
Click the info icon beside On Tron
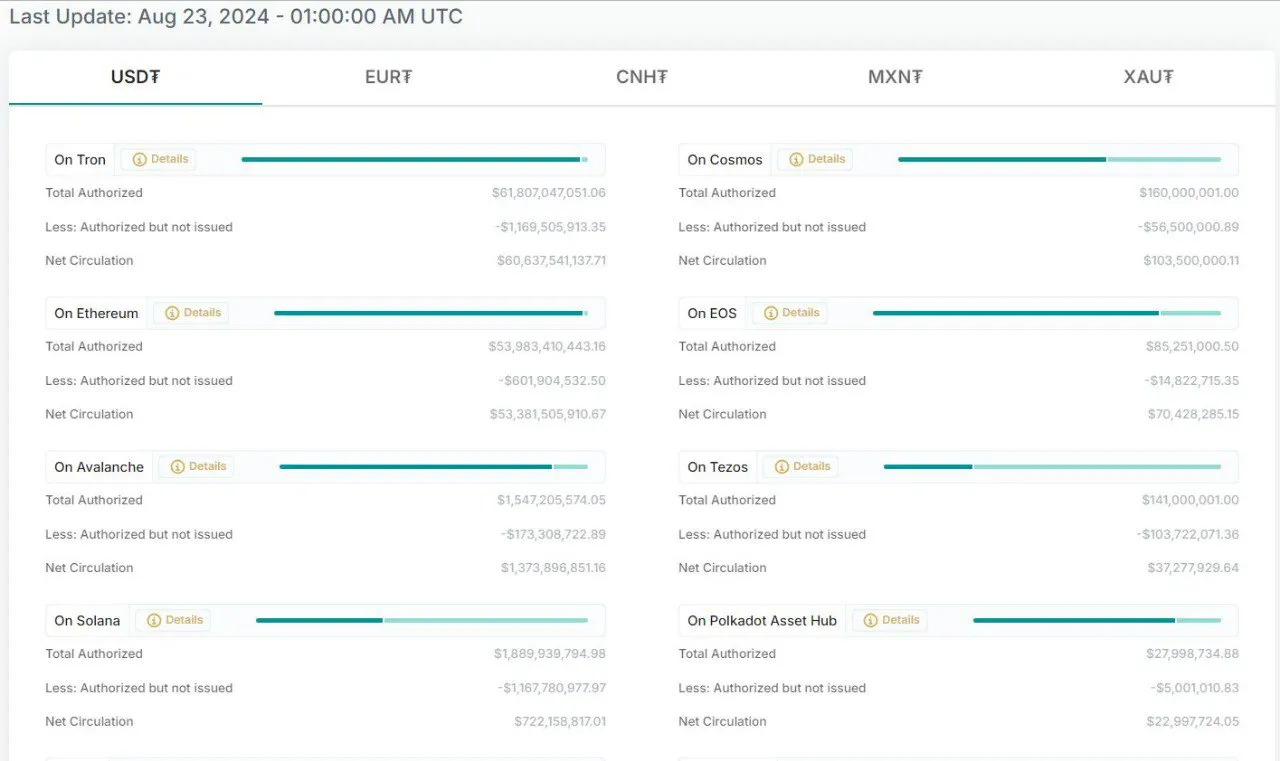[140, 159]
